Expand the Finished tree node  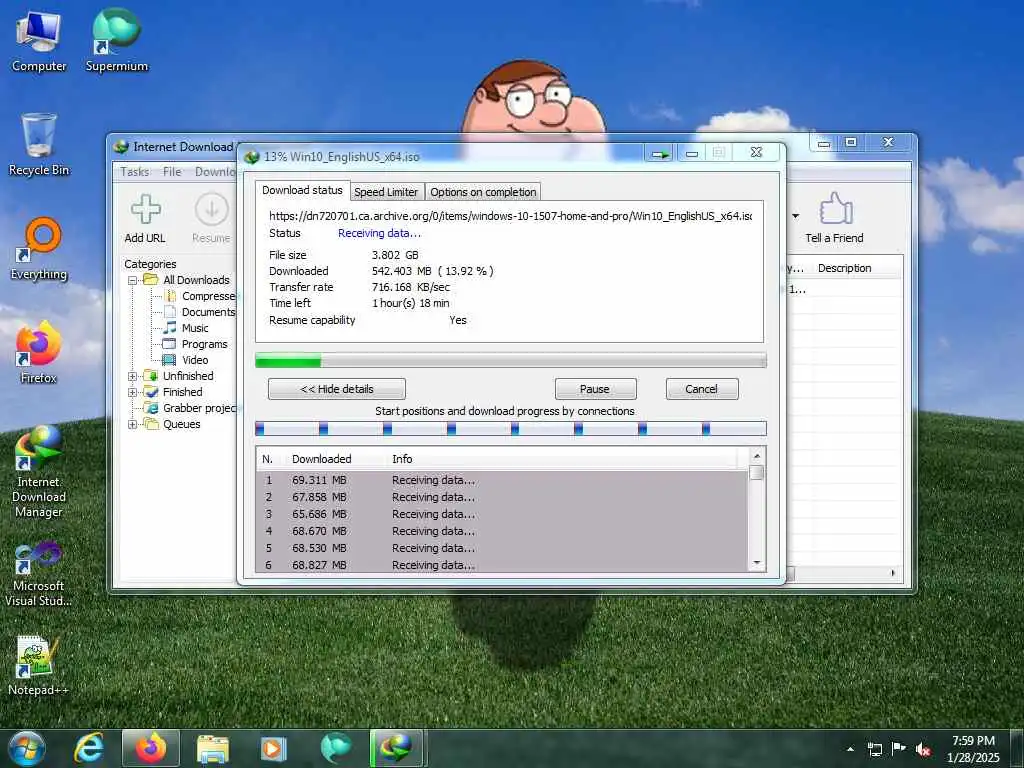(x=133, y=392)
